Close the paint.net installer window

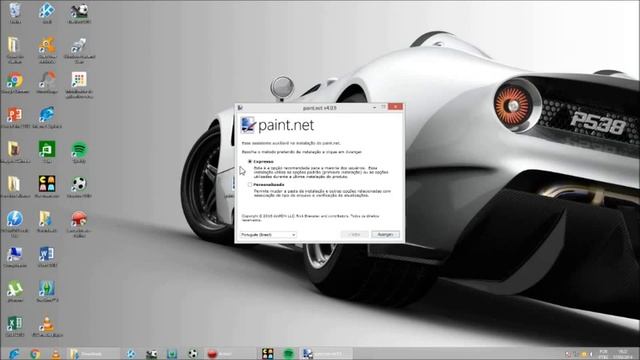coord(395,107)
